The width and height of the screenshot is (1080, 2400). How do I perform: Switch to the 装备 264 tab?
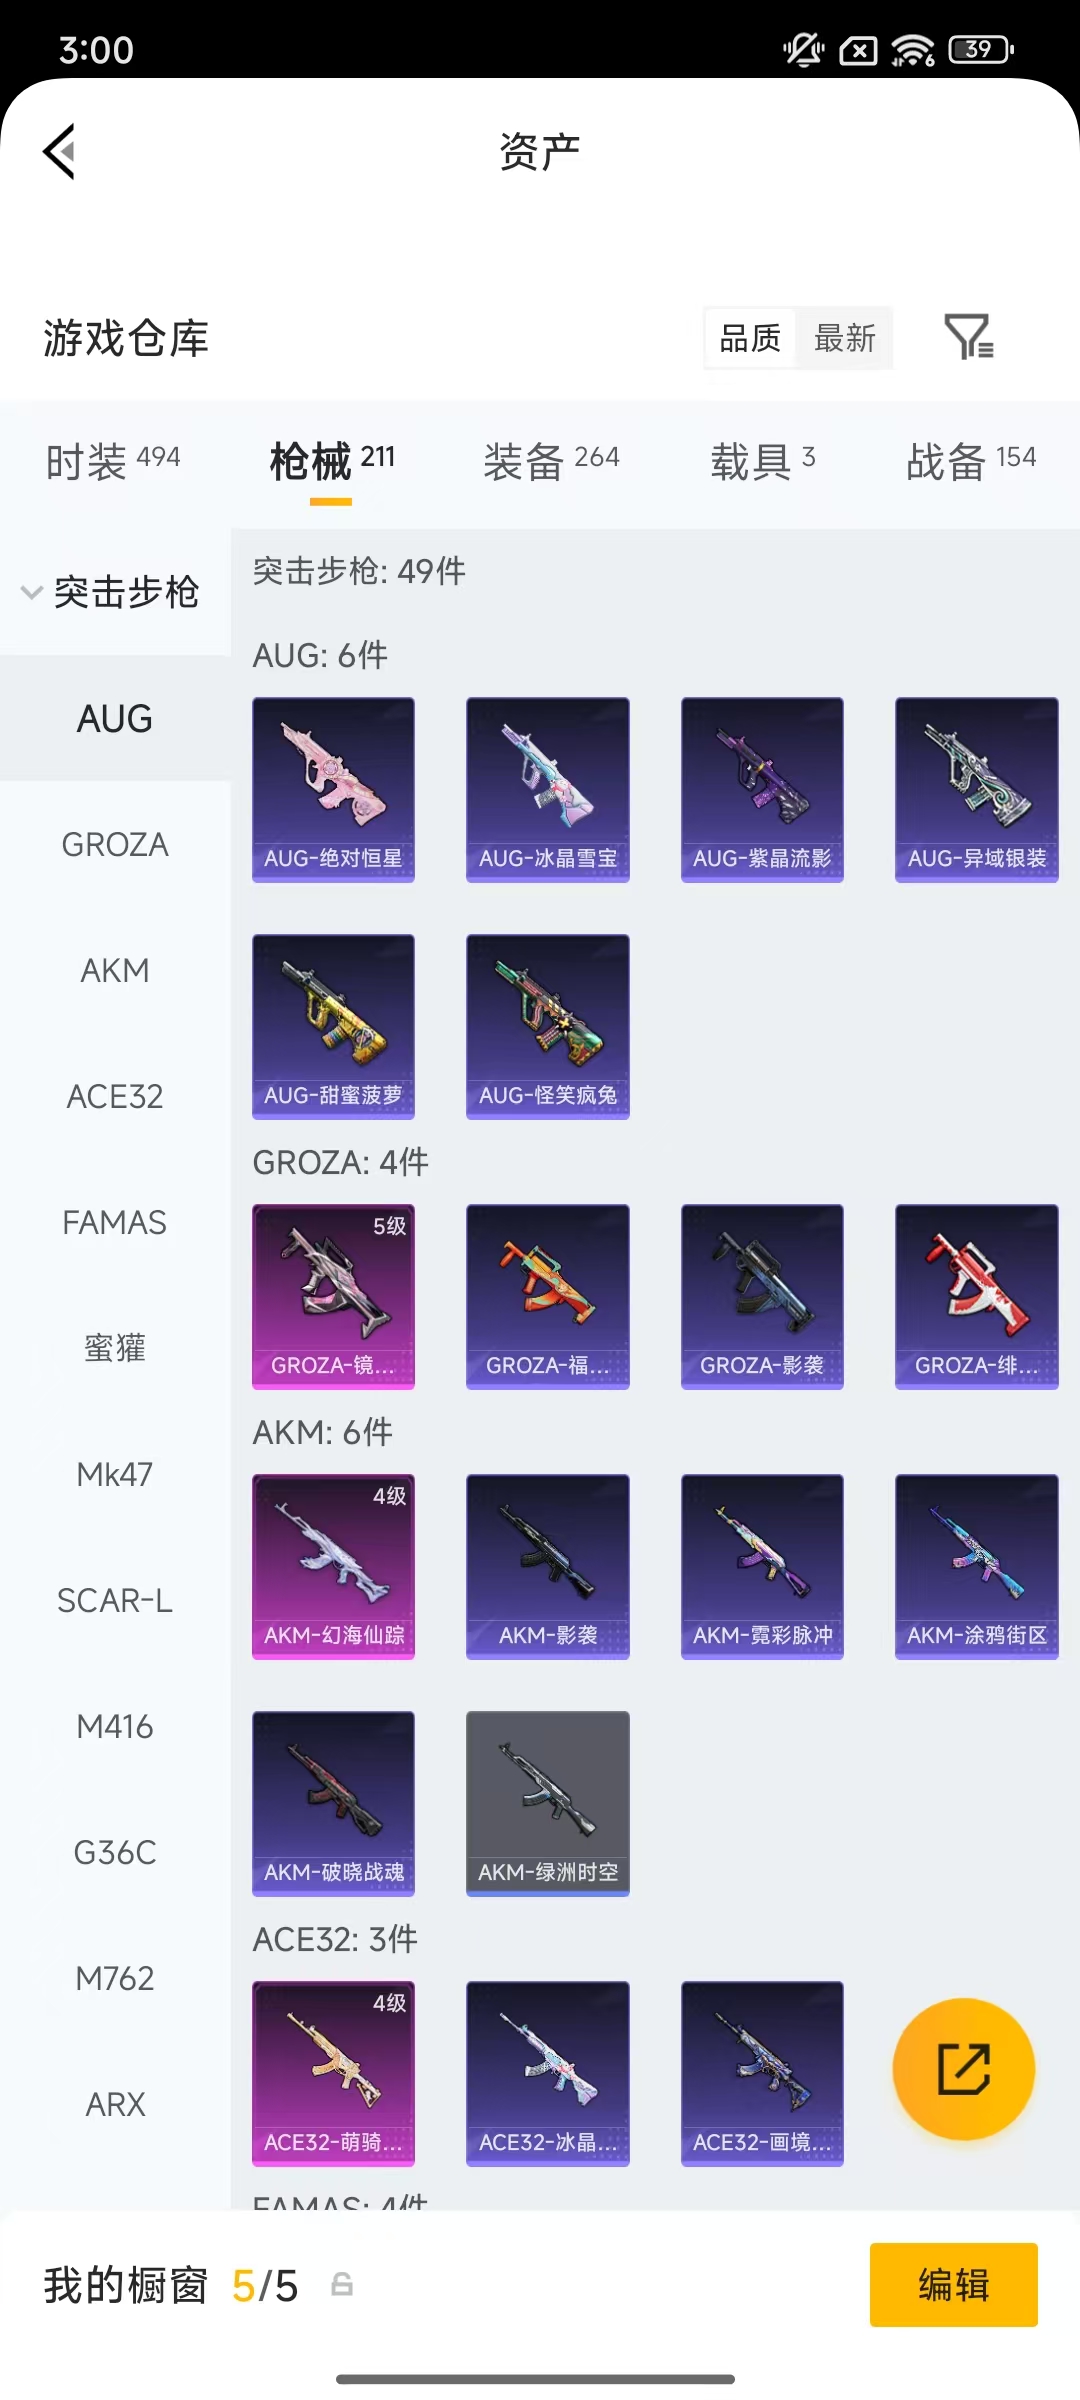[551, 461]
